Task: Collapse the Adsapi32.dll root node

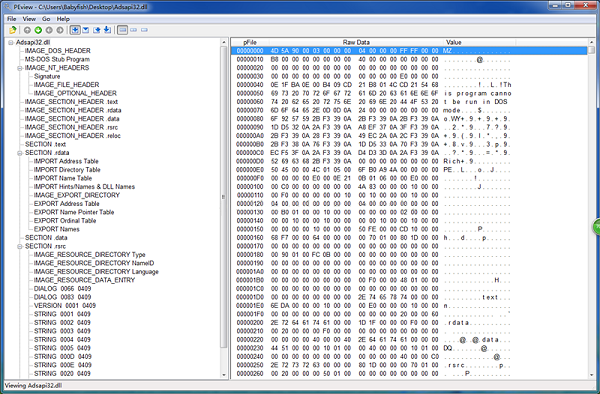Action: [11, 42]
